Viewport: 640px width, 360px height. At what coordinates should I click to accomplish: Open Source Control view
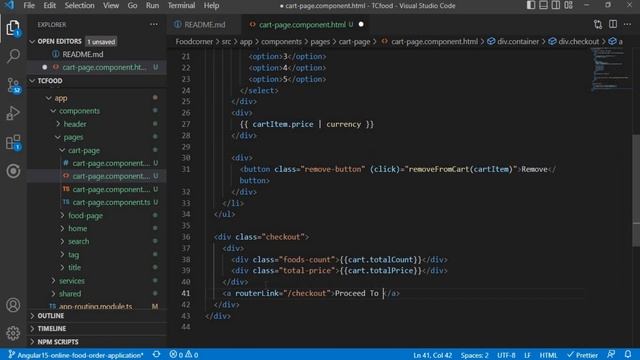click(13, 85)
